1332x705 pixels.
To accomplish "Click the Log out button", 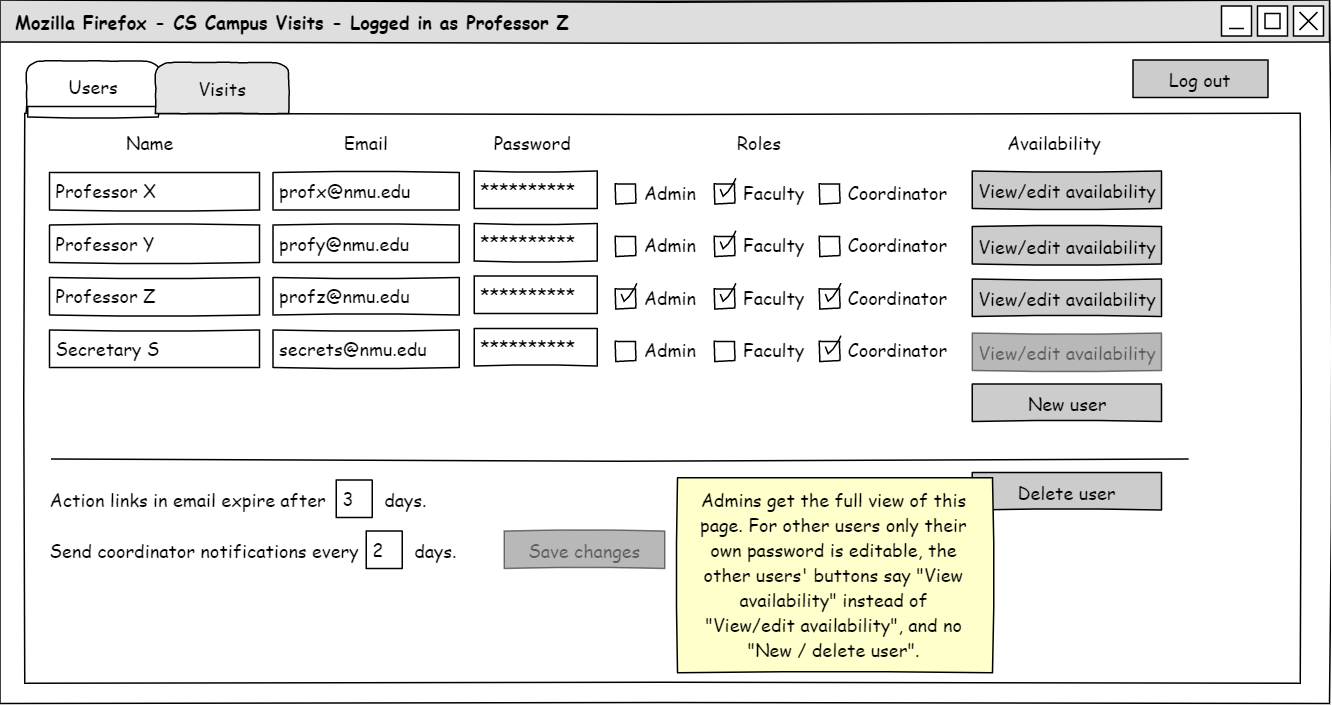I will point(1199,81).
